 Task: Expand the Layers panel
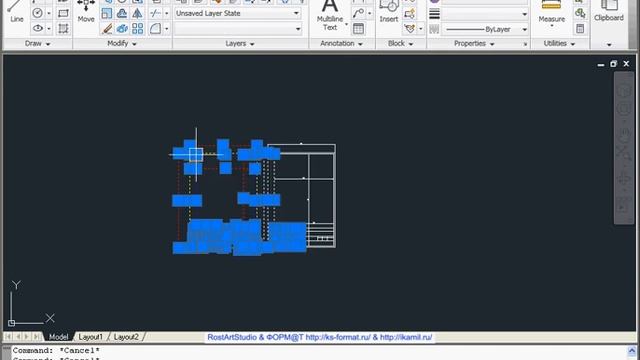[x=240, y=43]
